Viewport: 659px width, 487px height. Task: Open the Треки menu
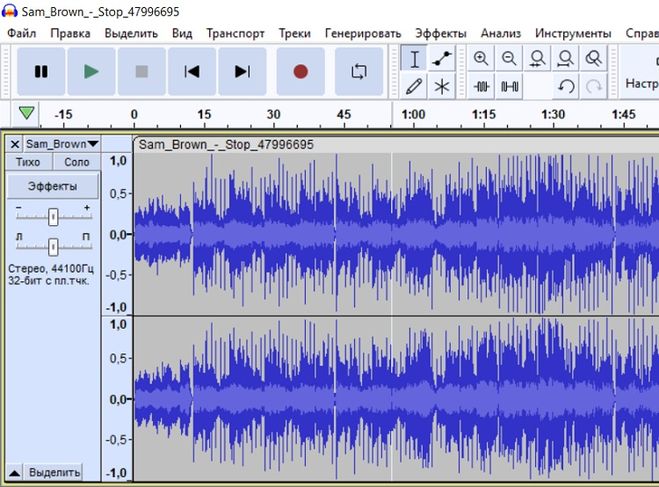point(295,33)
